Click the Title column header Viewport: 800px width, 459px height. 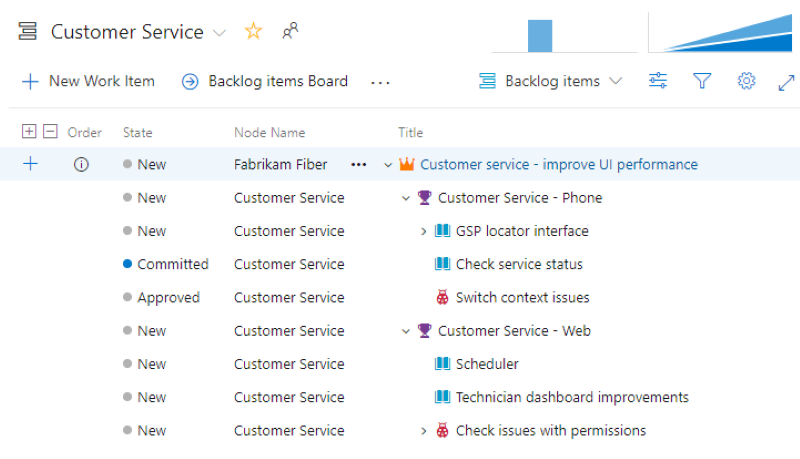[410, 133]
